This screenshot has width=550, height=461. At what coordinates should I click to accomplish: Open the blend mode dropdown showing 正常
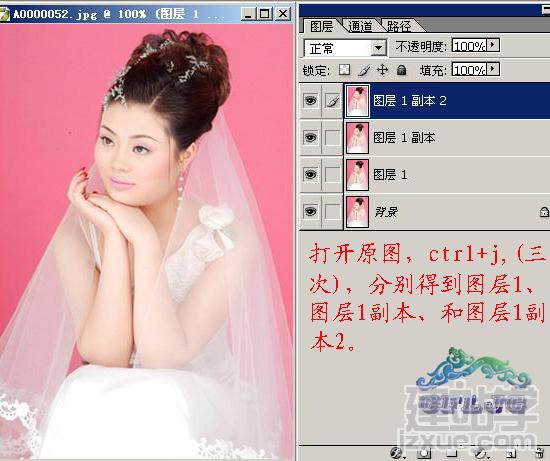pyautogui.click(x=379, y=48)
